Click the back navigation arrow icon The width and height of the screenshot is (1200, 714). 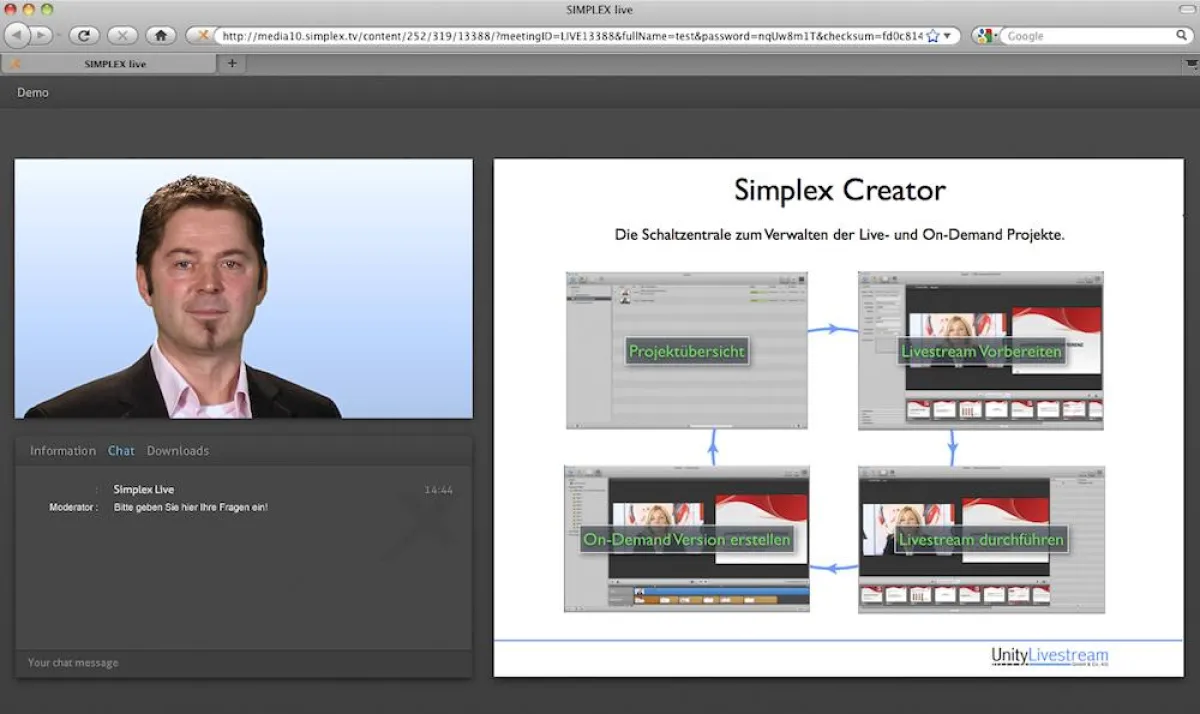coord(17,35)
